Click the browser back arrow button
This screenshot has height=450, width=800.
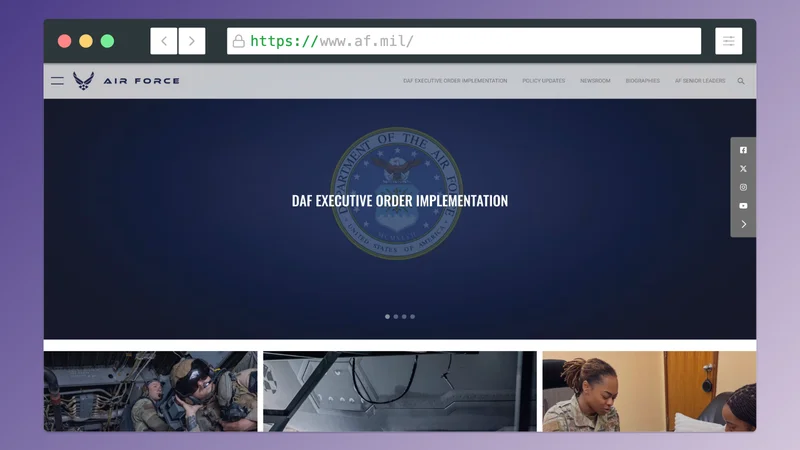click(164, 41)
